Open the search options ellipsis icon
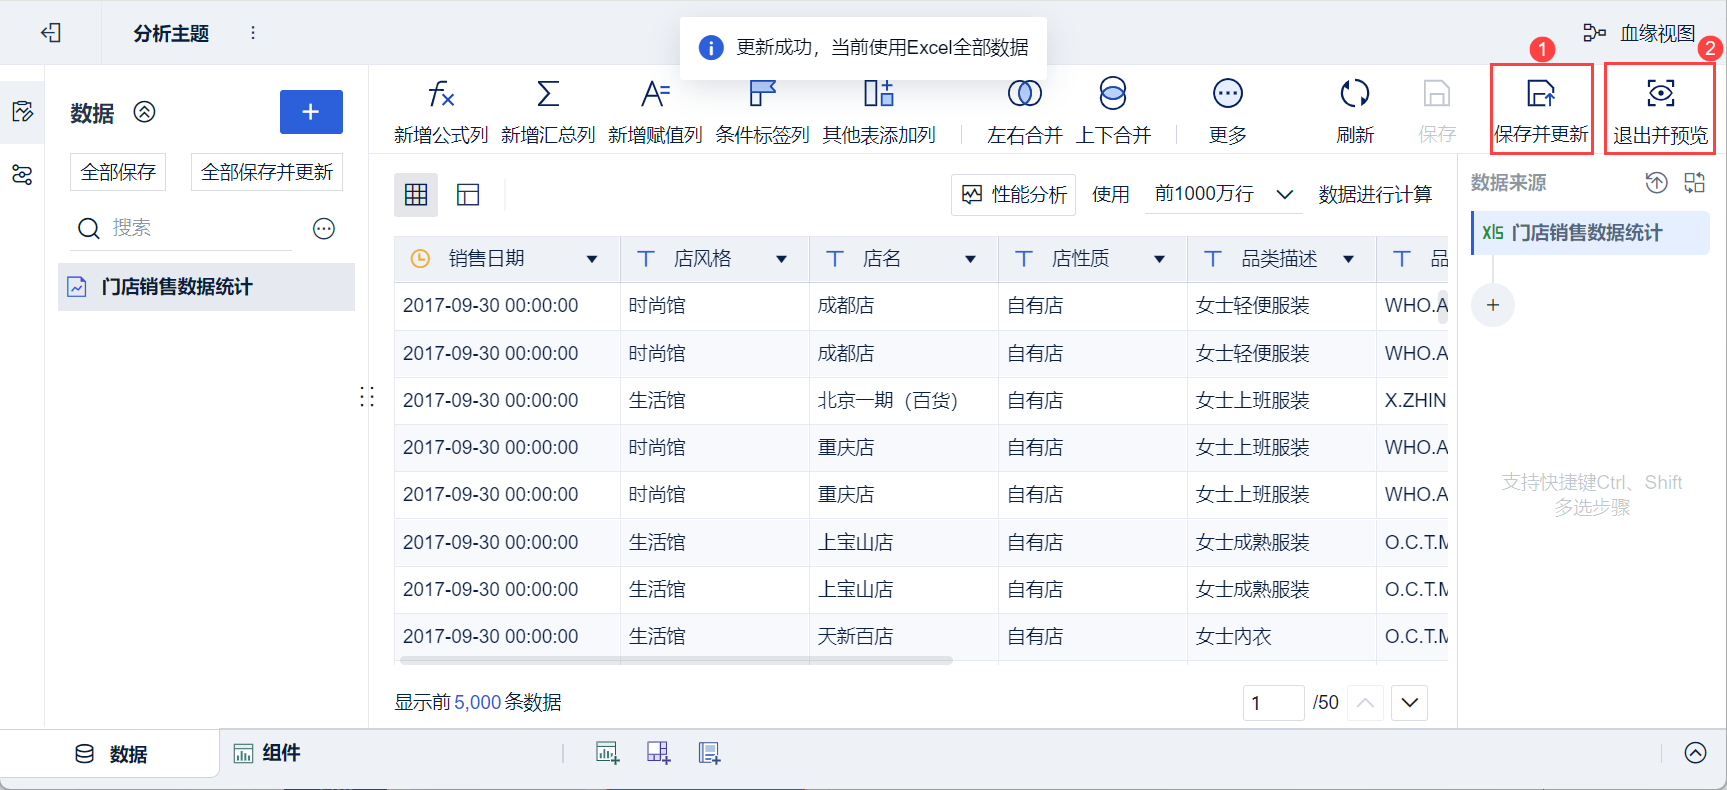1727x790 pixels. point(324,229)
